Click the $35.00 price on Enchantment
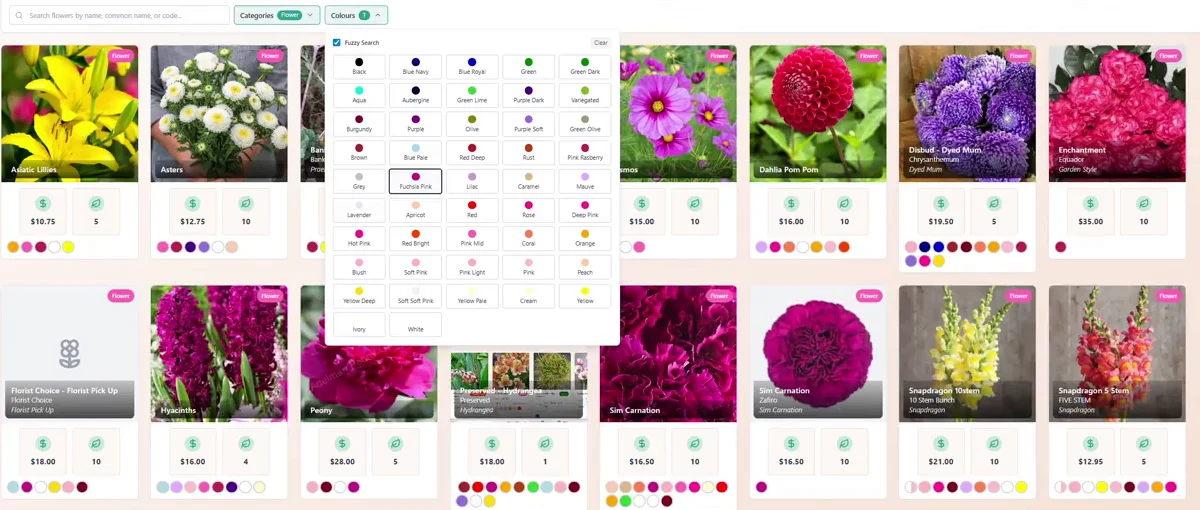 tap(1091, 222)
